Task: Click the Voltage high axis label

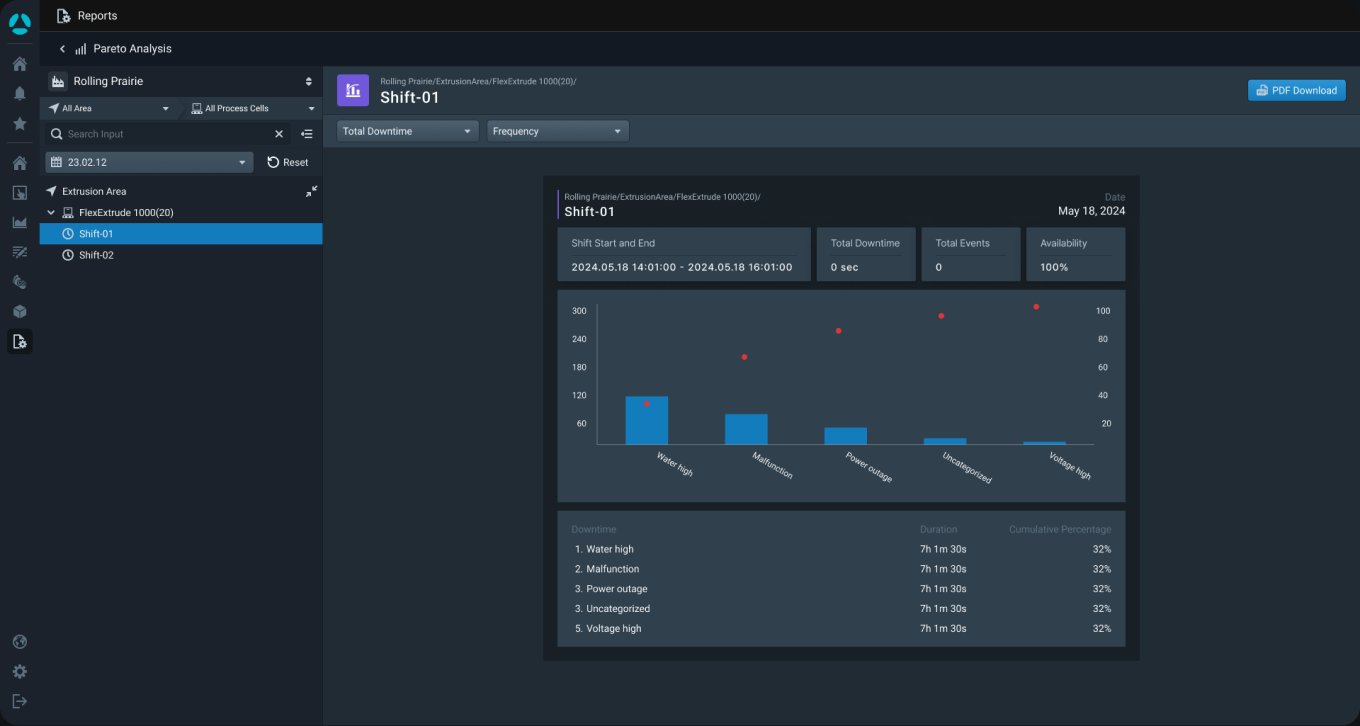Action: pyautogui.click(x=1069, y=466)
